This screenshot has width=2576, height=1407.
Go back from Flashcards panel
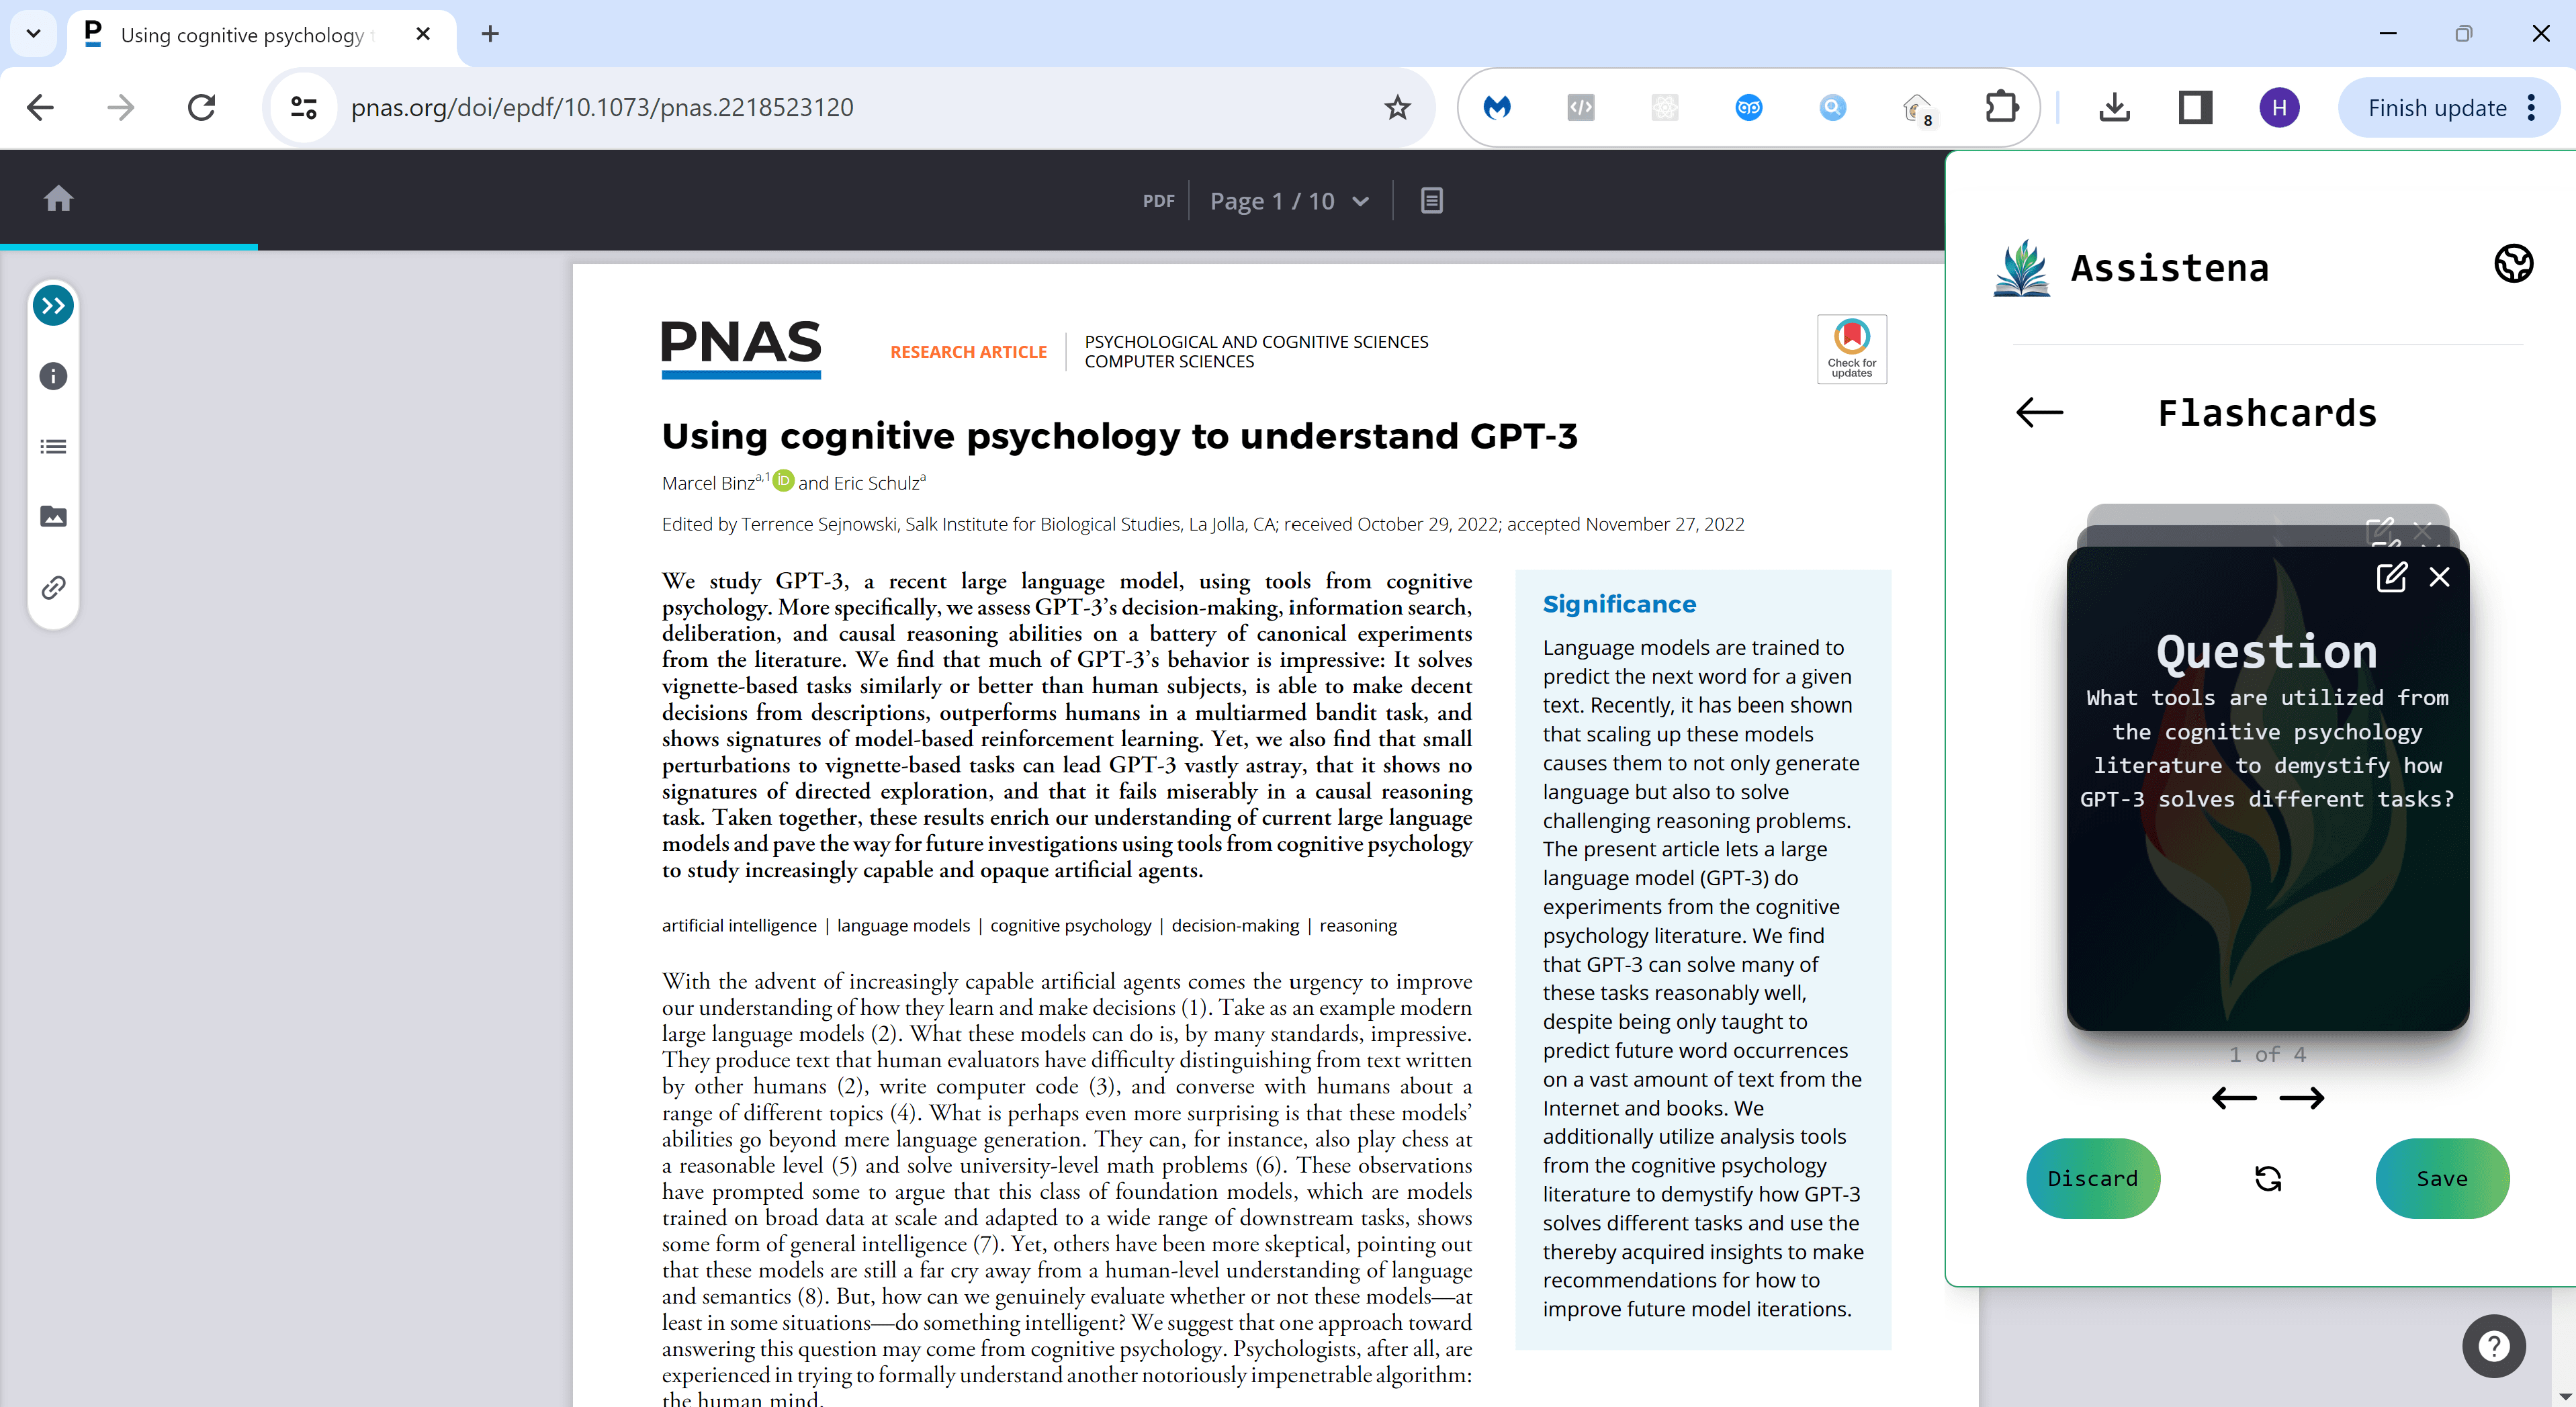click(2039, 412)
